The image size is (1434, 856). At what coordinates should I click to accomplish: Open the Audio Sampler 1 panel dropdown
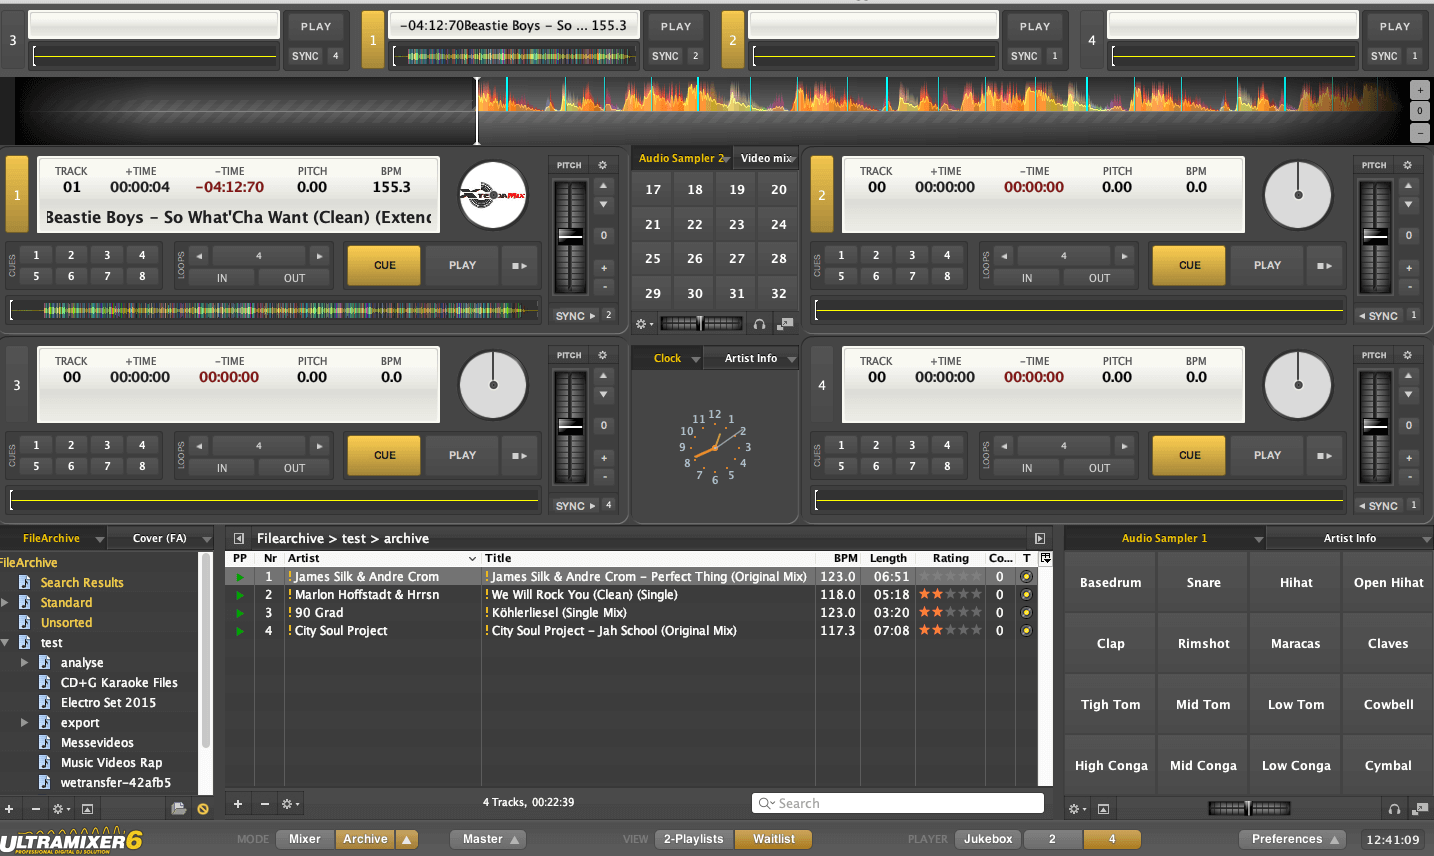coord(1258,539)
